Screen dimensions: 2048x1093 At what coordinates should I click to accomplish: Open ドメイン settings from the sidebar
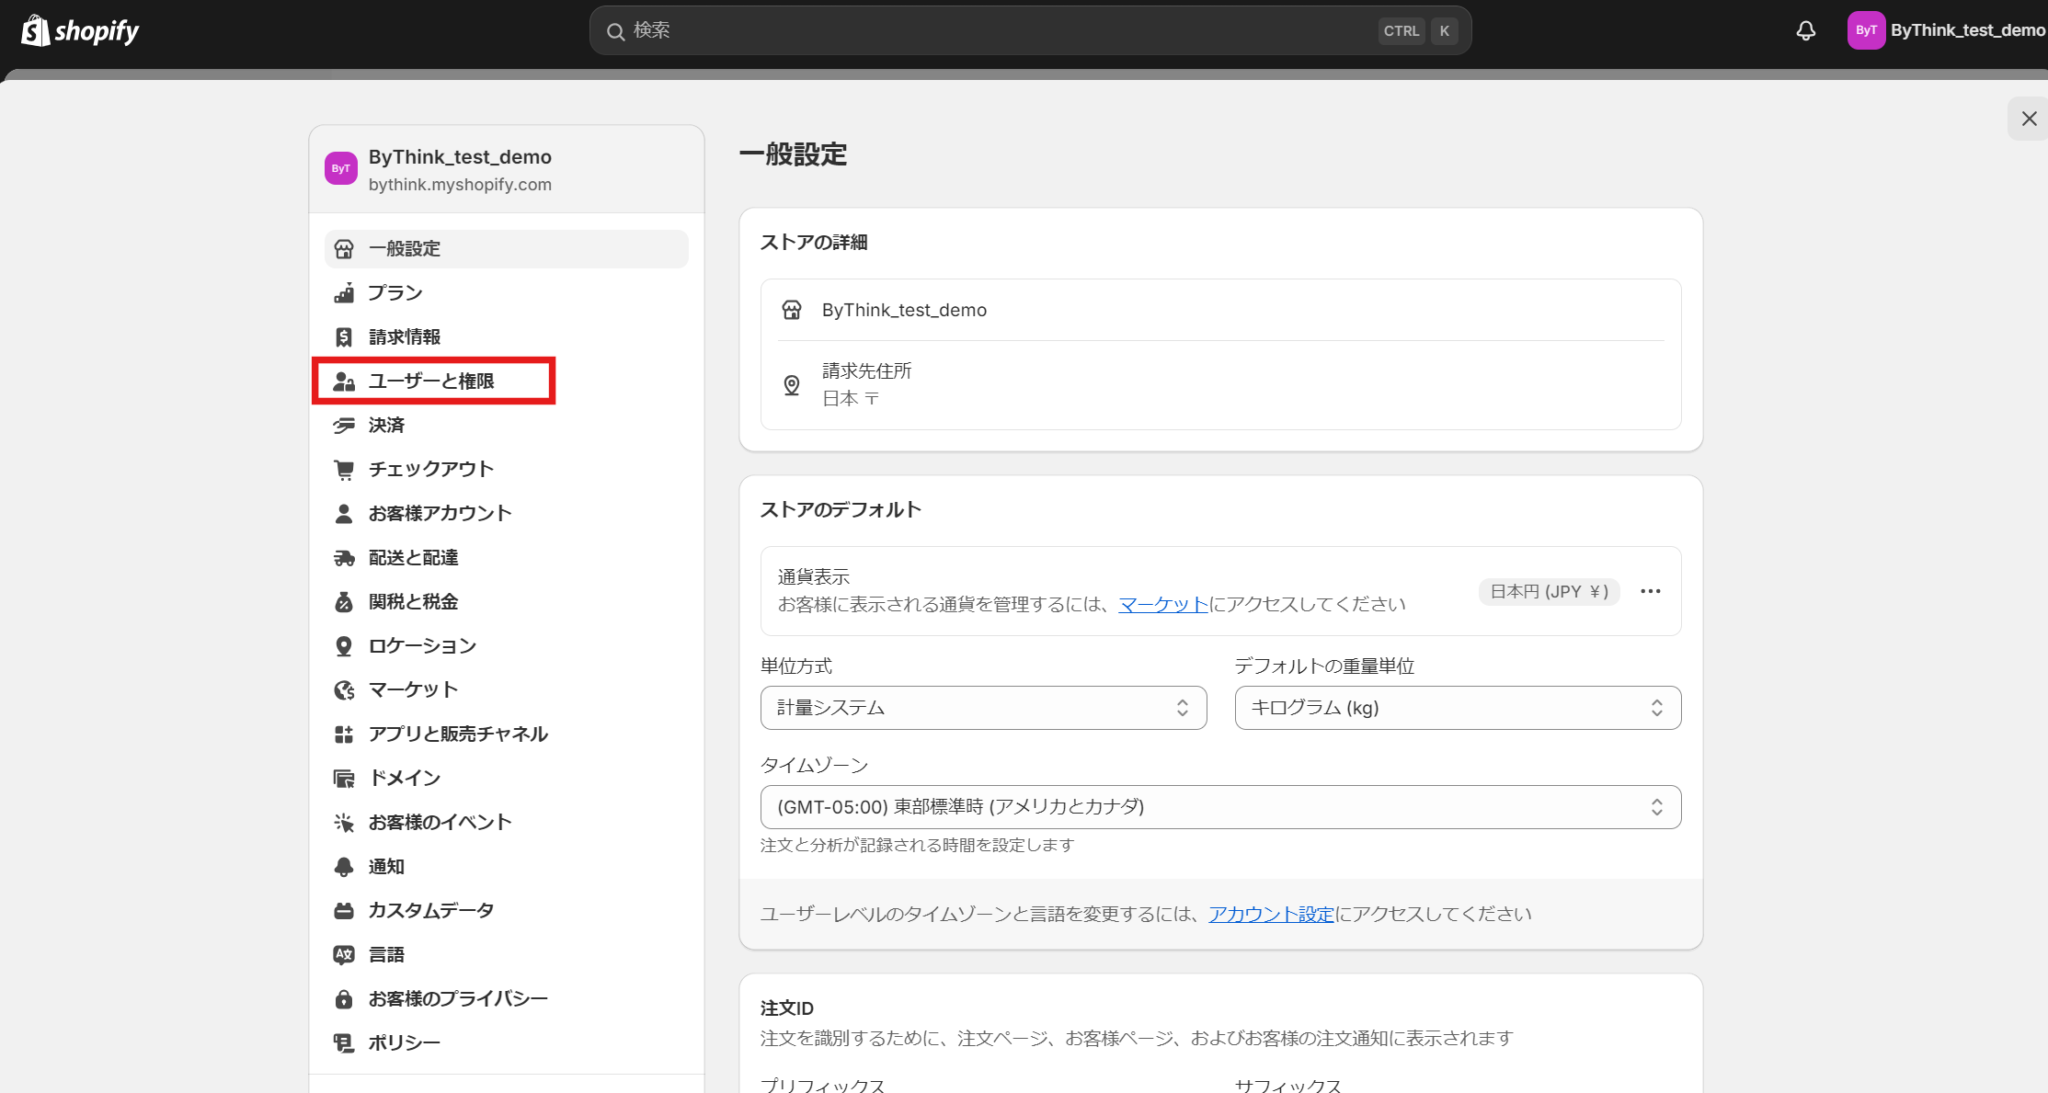(402, 777)
